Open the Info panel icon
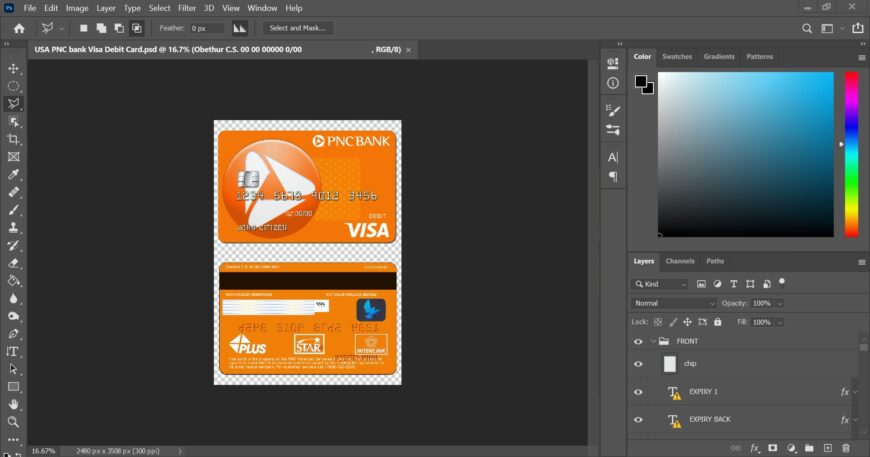The image size is (870, 457). click(x=613, y=83)
